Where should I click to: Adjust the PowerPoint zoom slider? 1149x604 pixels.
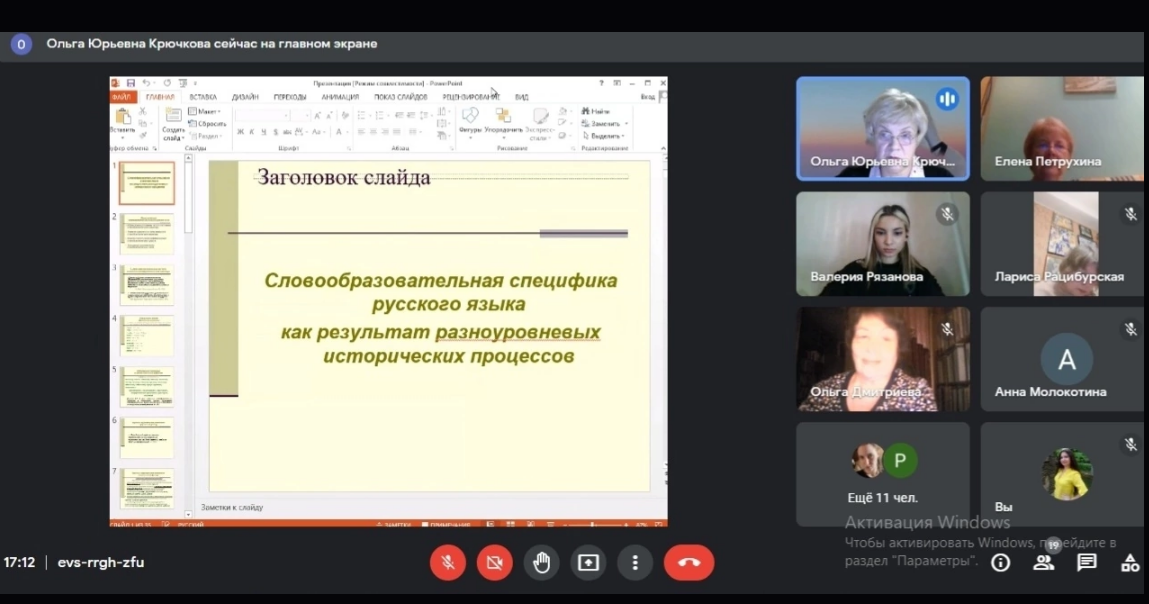[594, 524]
